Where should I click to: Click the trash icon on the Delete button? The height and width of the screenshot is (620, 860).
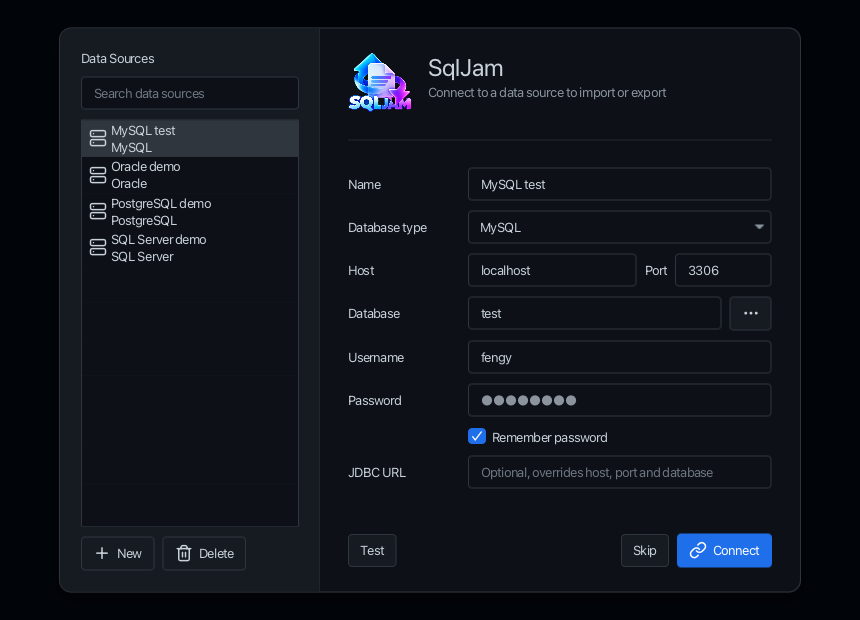coord(184,553)
